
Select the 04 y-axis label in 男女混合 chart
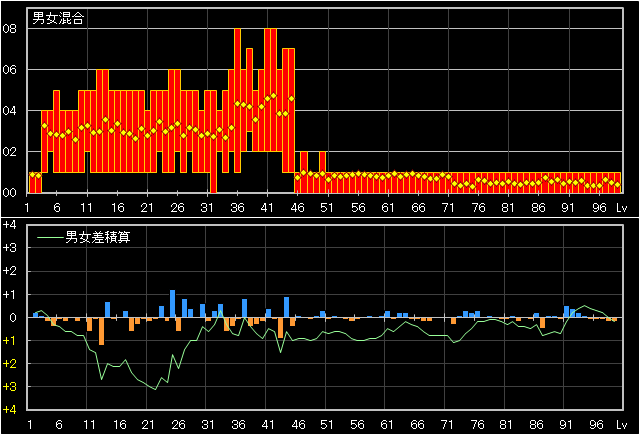[x=9, y=111]
